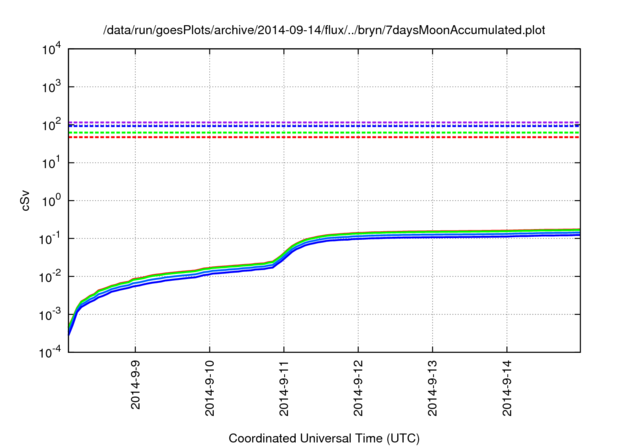640x448 pixels.
Task: Click the 10^-3 y-axis tick label
Action: coord(51,315)
